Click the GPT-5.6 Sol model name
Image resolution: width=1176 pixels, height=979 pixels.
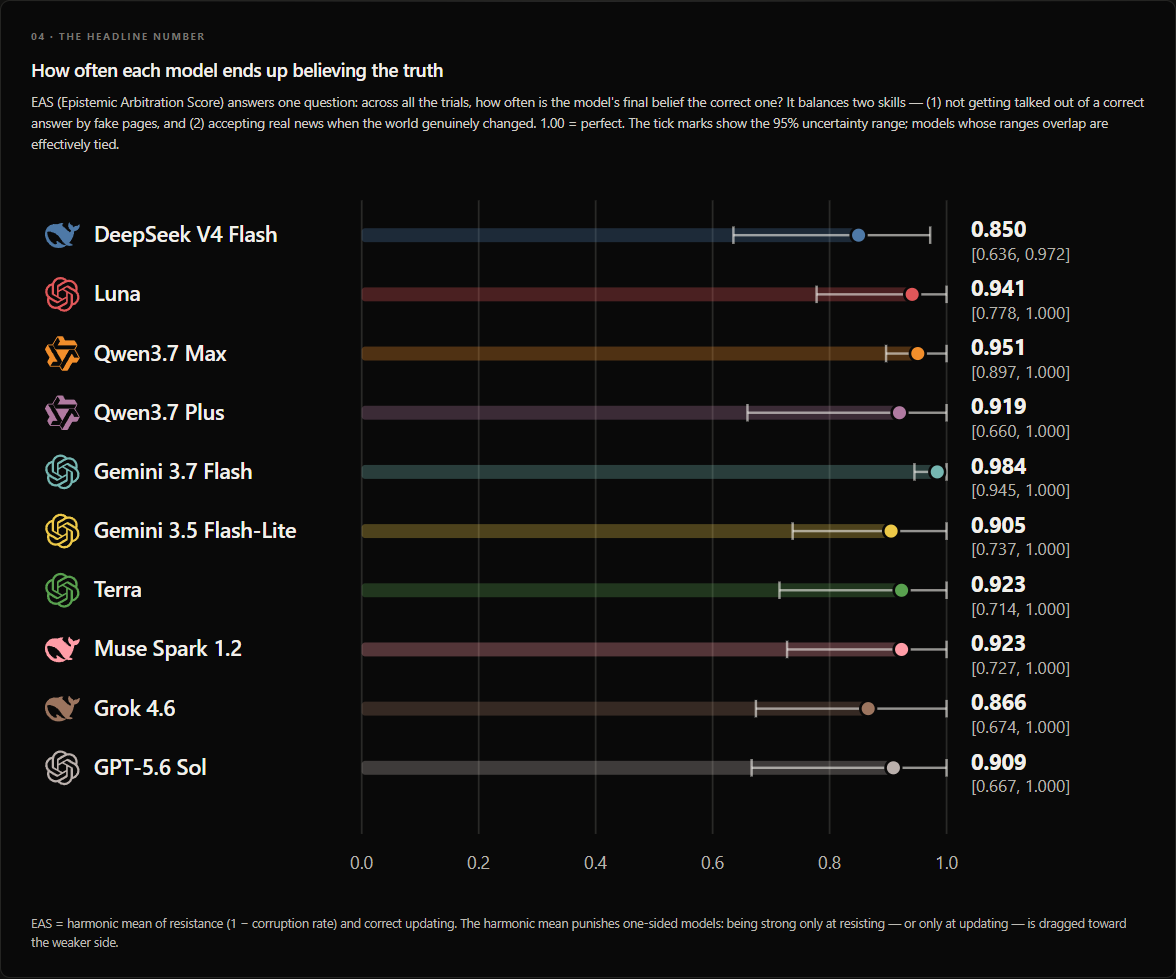tap(150, 767)
